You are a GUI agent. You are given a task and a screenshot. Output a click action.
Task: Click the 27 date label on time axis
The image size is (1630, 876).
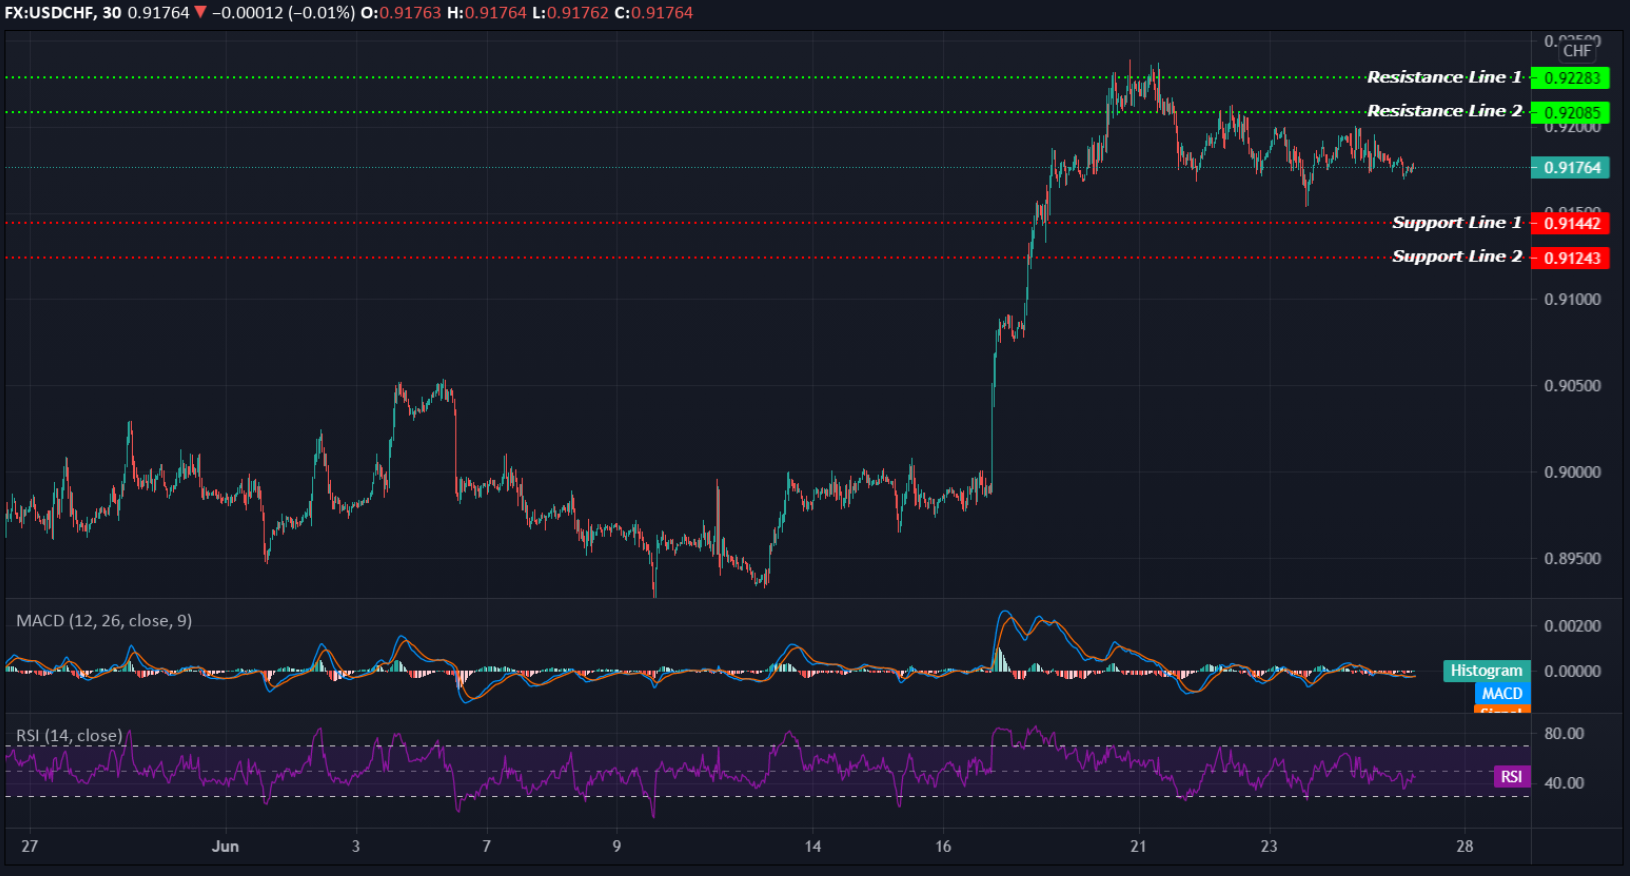point(30,846)
